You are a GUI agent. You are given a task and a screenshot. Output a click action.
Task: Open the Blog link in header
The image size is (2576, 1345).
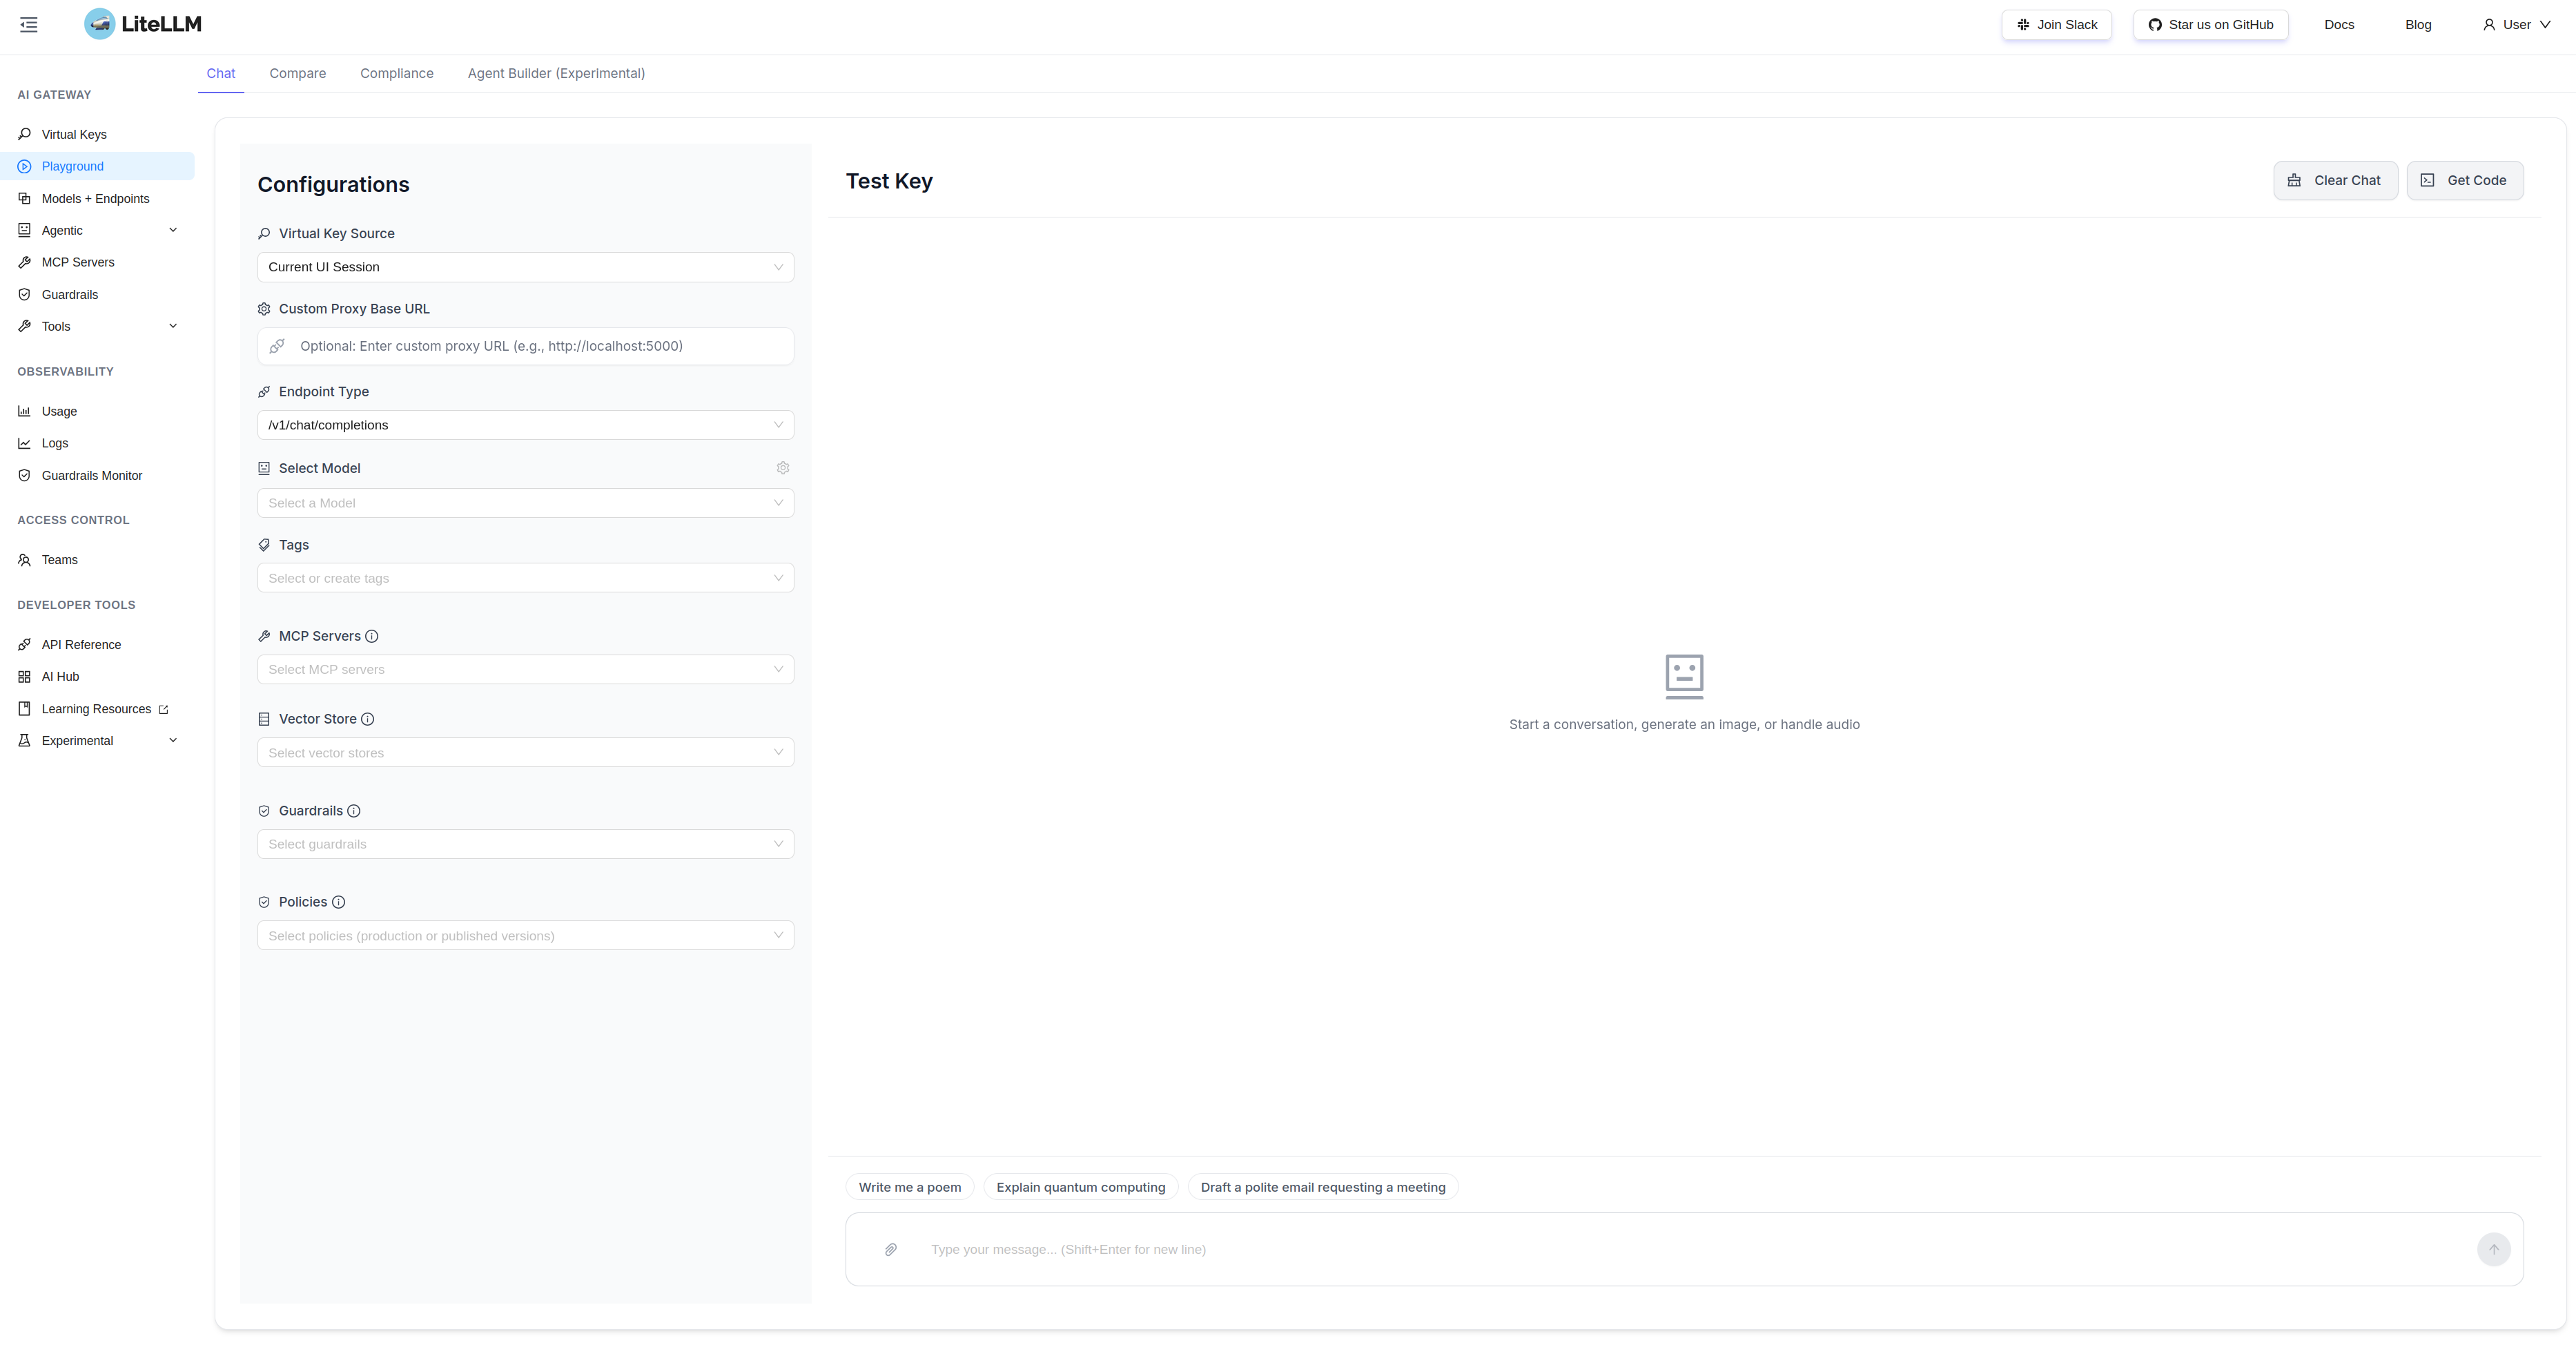2418,25
